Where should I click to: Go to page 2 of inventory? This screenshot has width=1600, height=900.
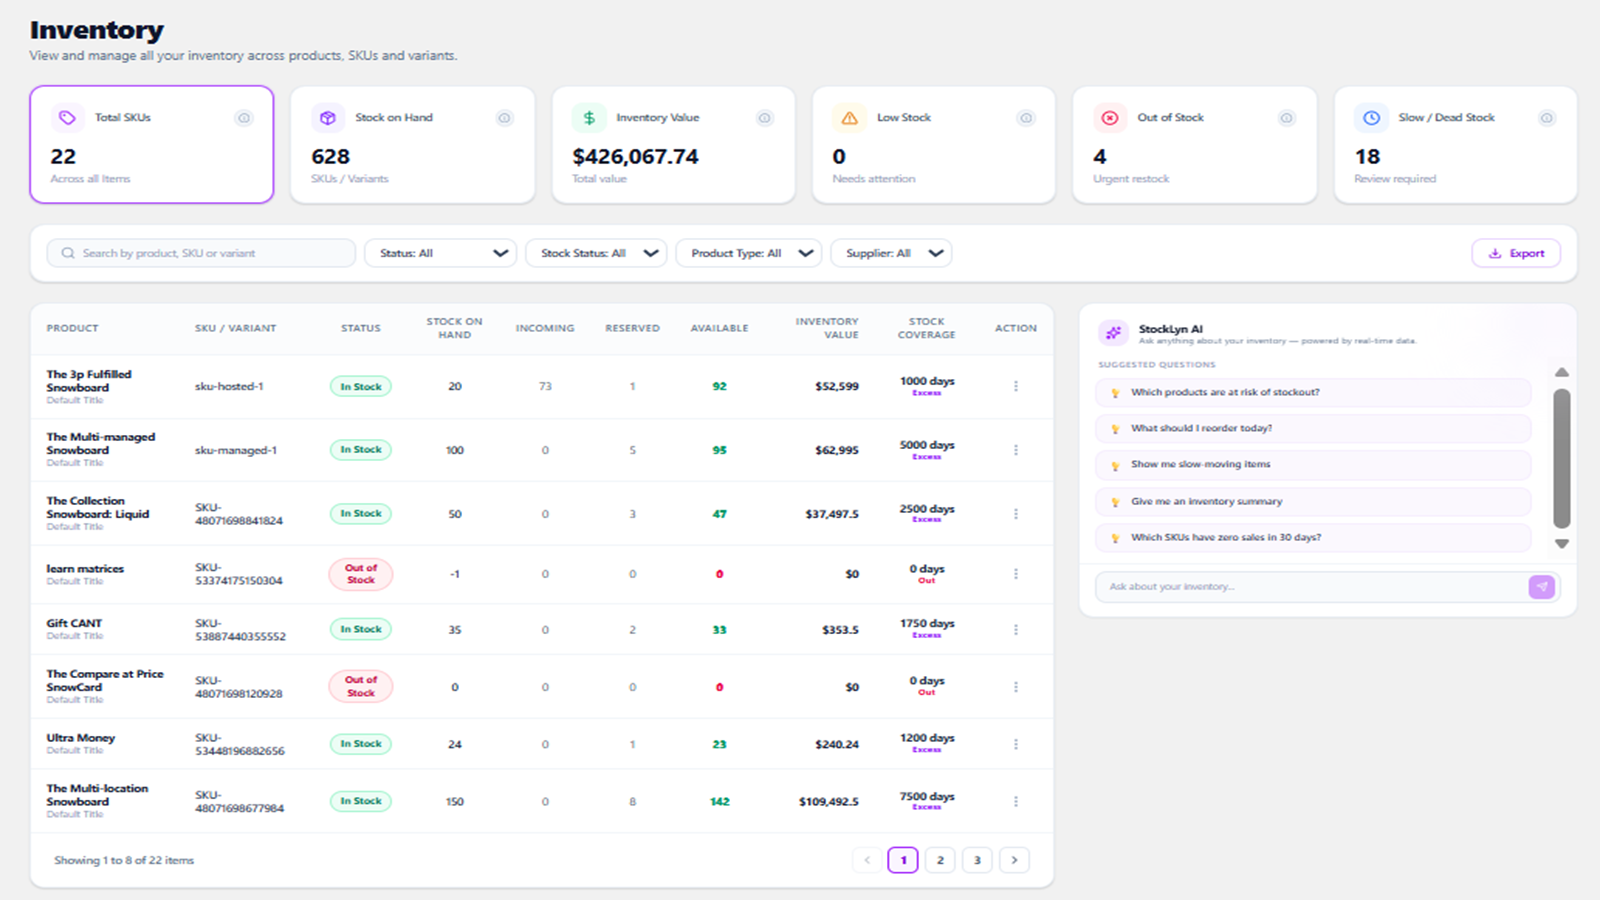940,860
